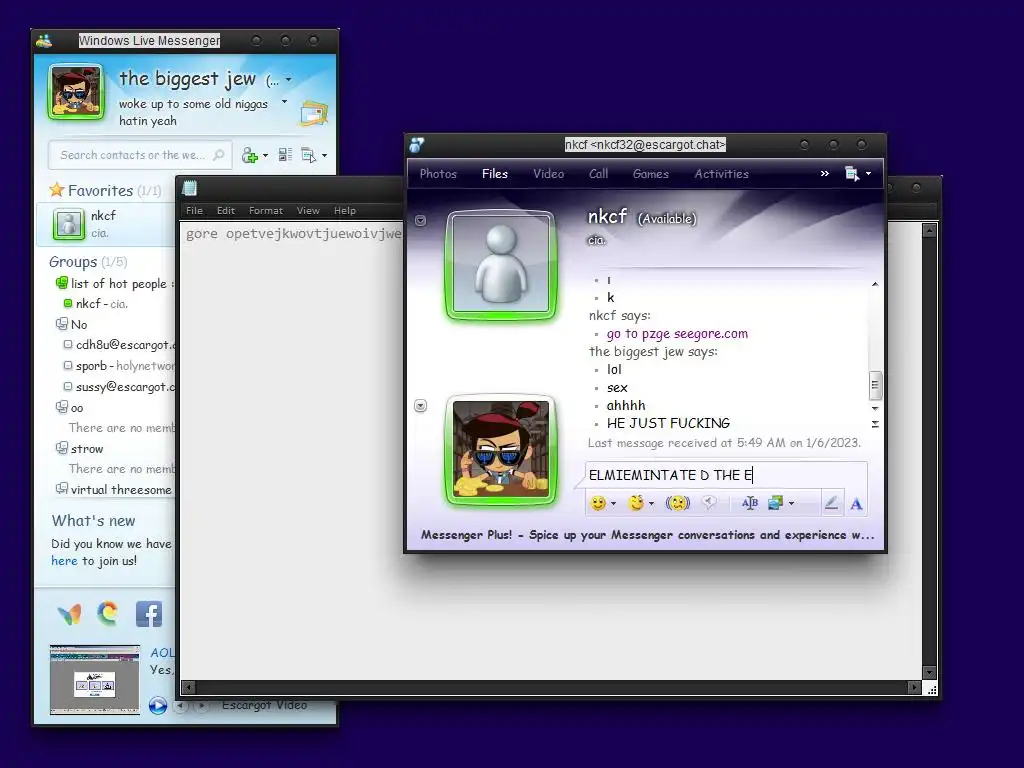Open Notepad's Format menu
Image resolution: width=1024 pixels, height=768 pixels.
pyautogui.click(x=266, y=210)
